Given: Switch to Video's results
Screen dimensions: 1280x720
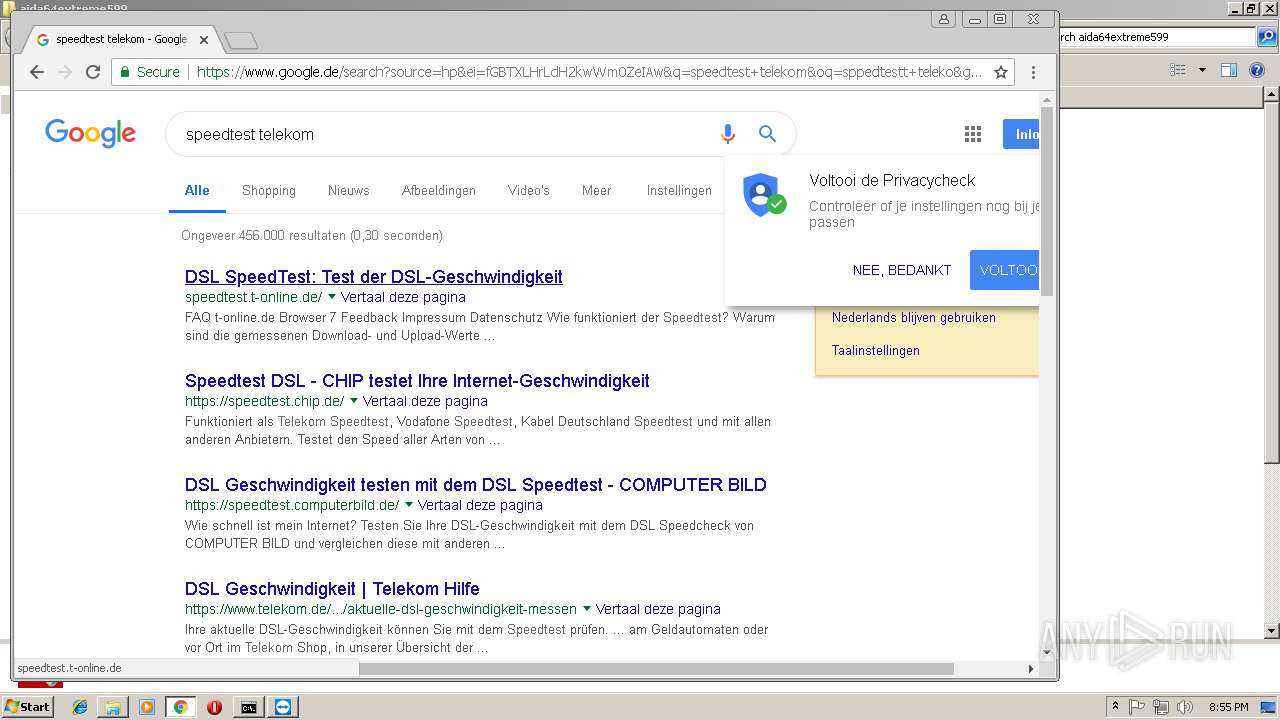Looking at the screenshot, I should pyautogui.click(x=529, y=190).
